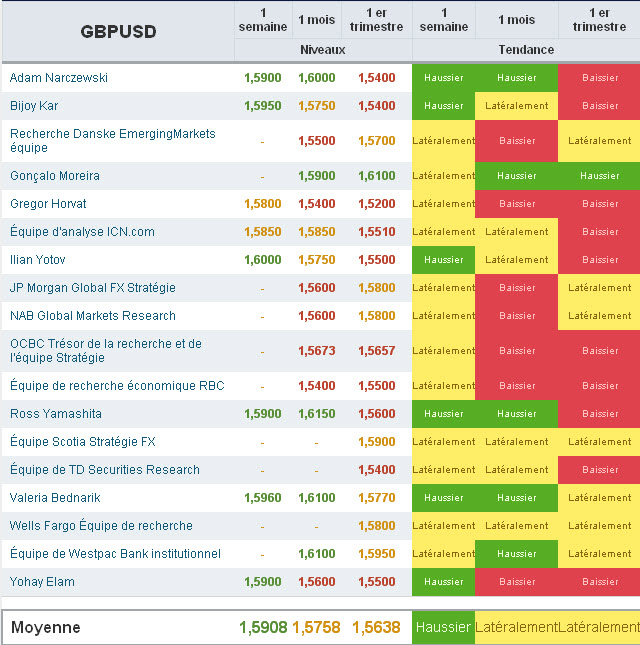Open Adam Narczewski analyst link
Image resolution: width=640 pixels, height=645 pixels.
pos(59,78)
